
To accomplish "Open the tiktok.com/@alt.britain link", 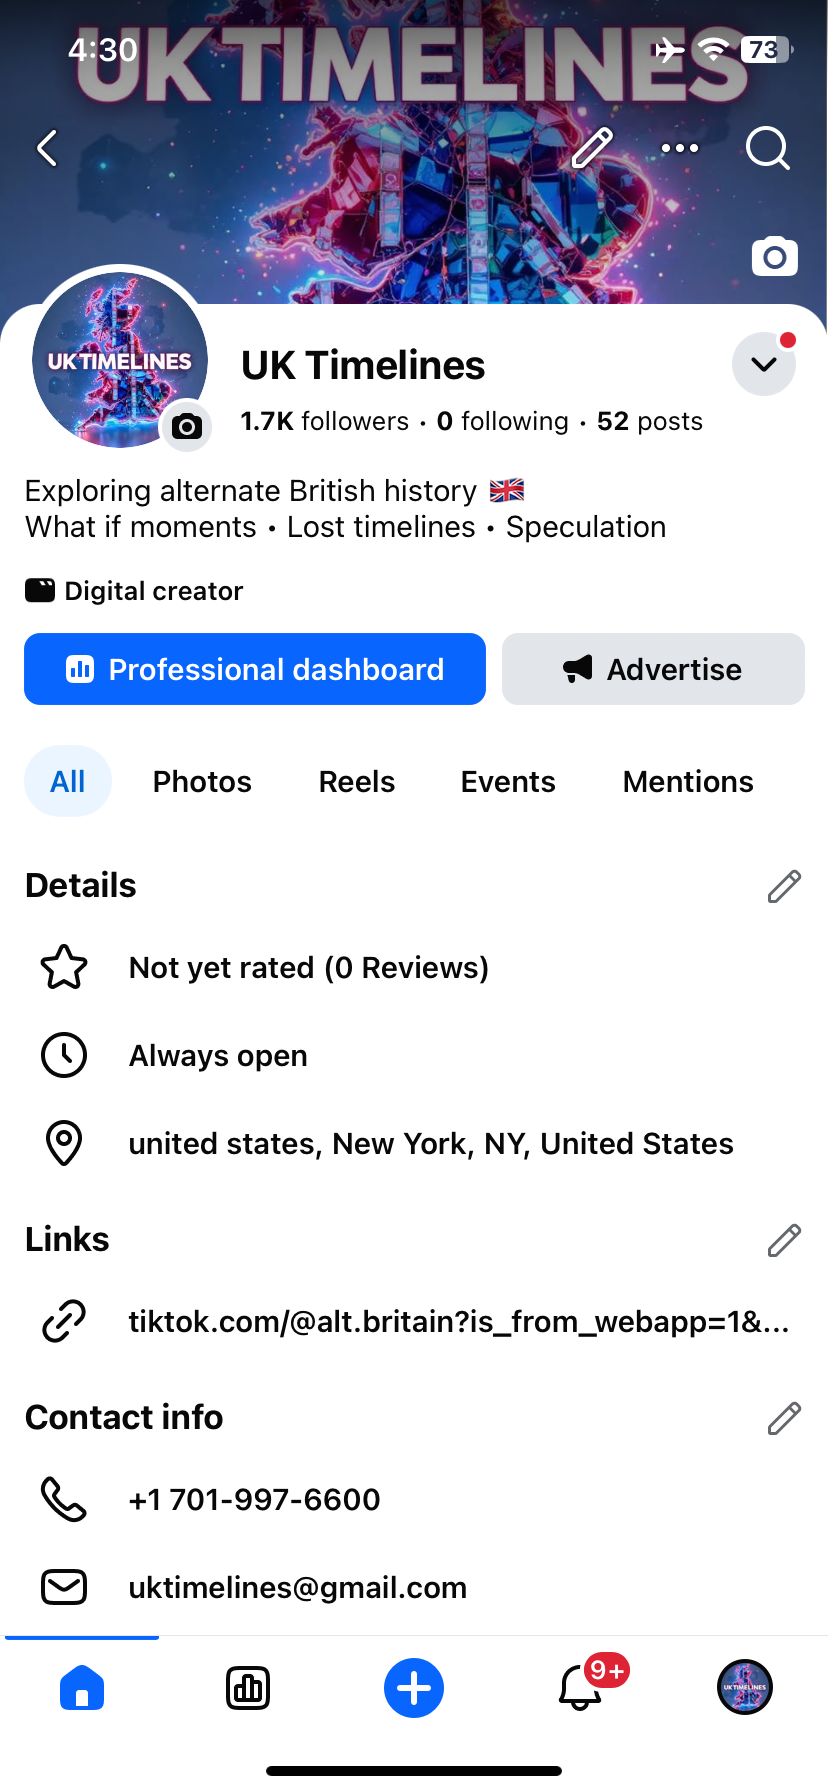I will (459, 1322).
